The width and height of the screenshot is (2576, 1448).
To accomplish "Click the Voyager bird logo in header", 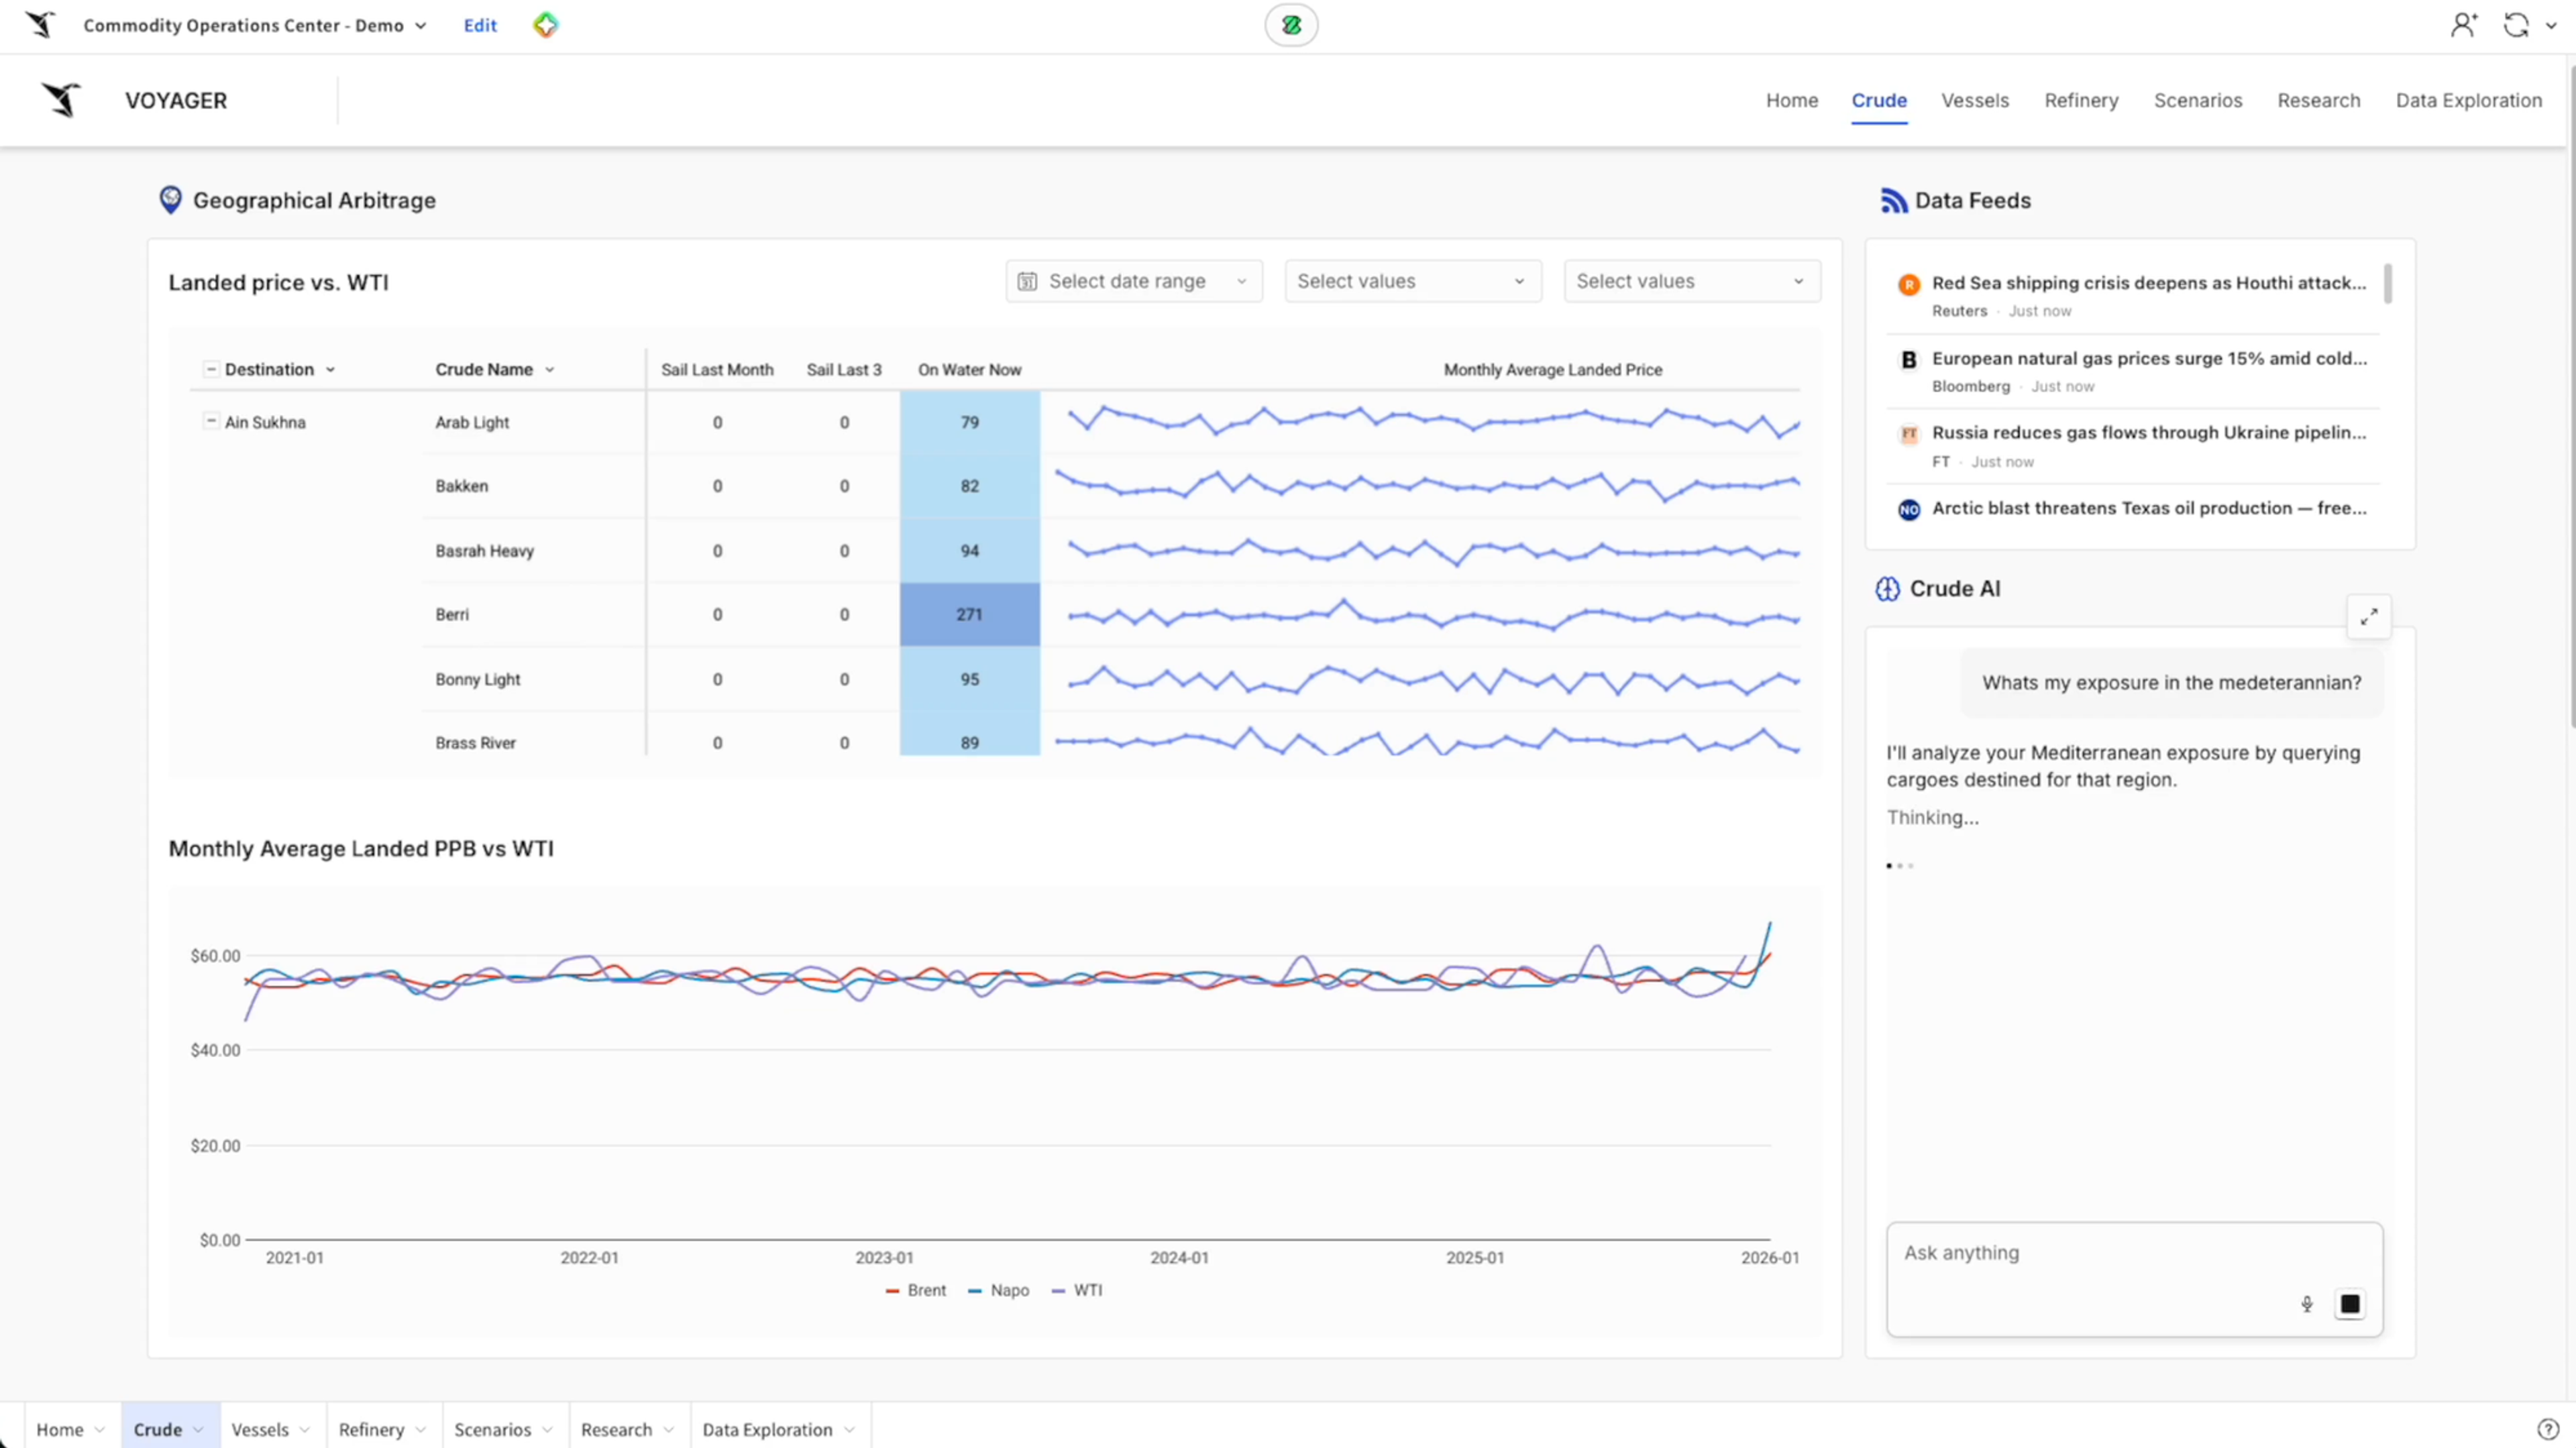I will [61, 100].
